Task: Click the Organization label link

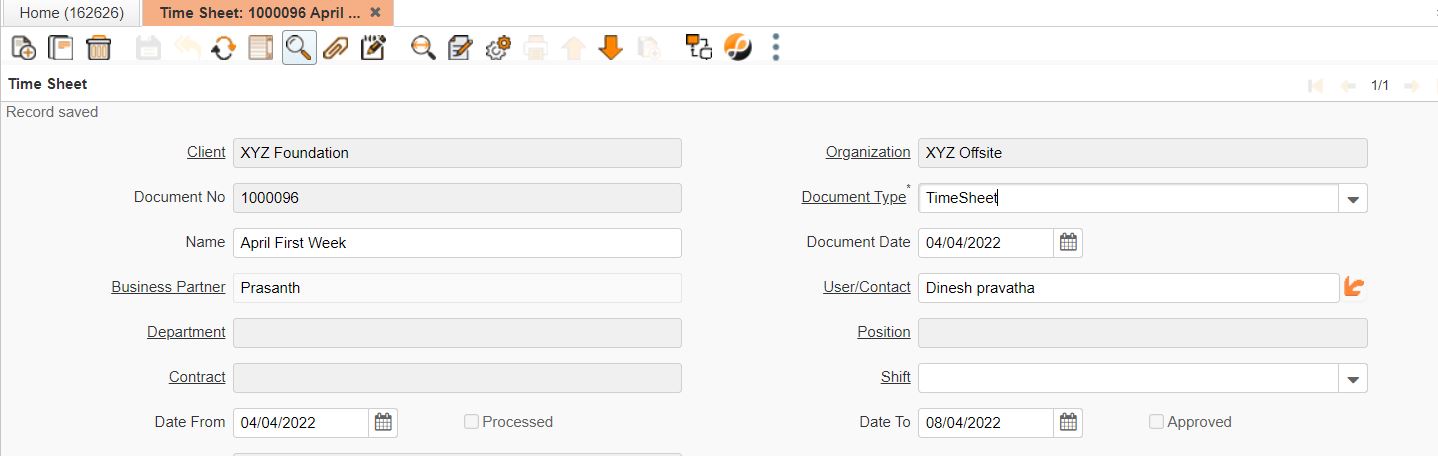Action: tap(868, 152)
